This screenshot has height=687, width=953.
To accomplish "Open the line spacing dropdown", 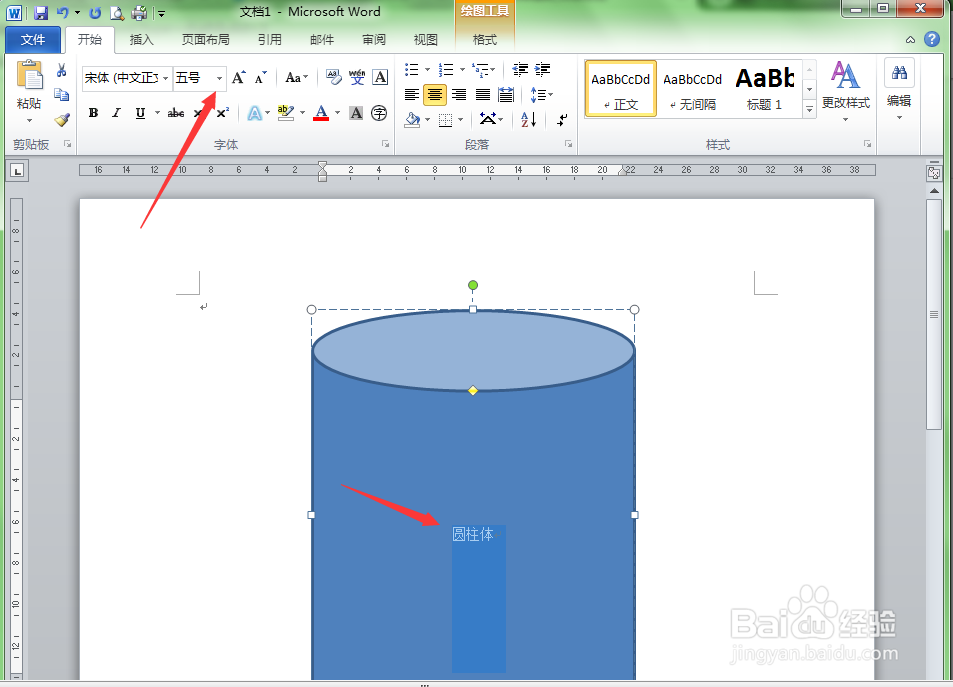I will click(x=542, y=95).
